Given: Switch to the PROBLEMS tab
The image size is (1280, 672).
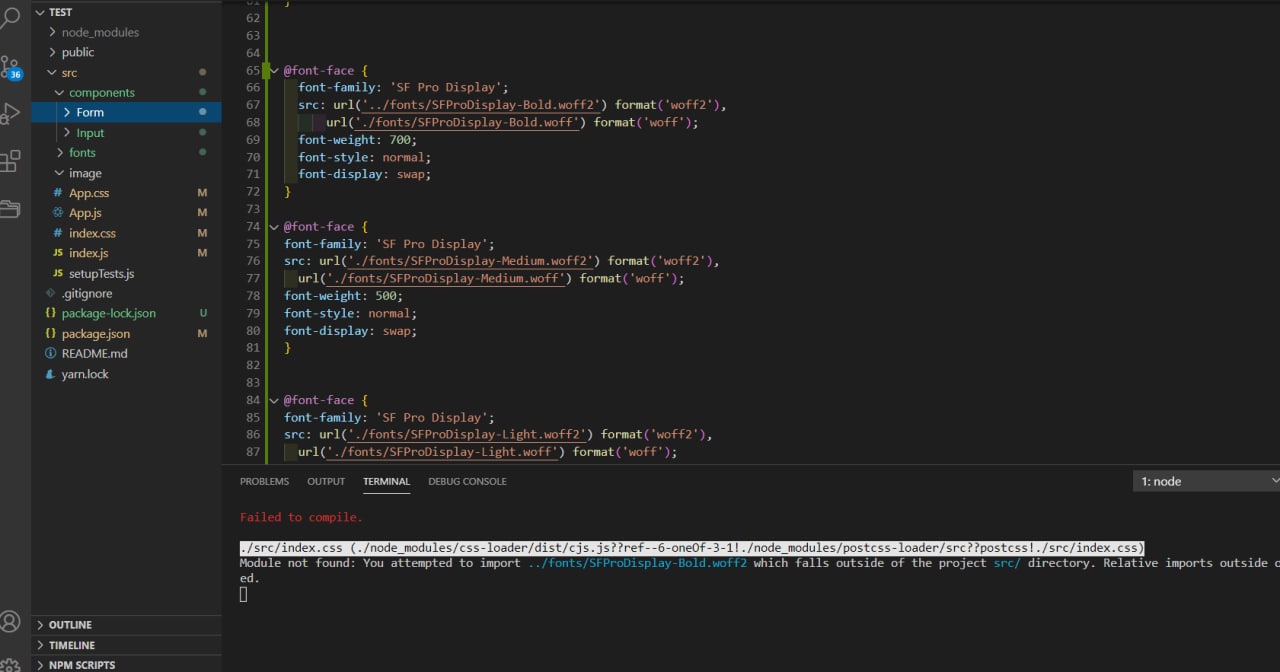Looking at the screenshot, I should pyautogui.click(x=264, y=481).
